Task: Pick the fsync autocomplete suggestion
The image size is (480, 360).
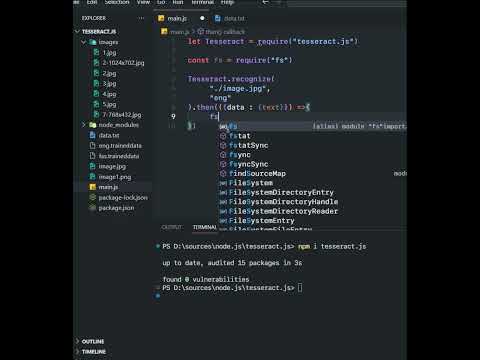Action: [240, 155]
